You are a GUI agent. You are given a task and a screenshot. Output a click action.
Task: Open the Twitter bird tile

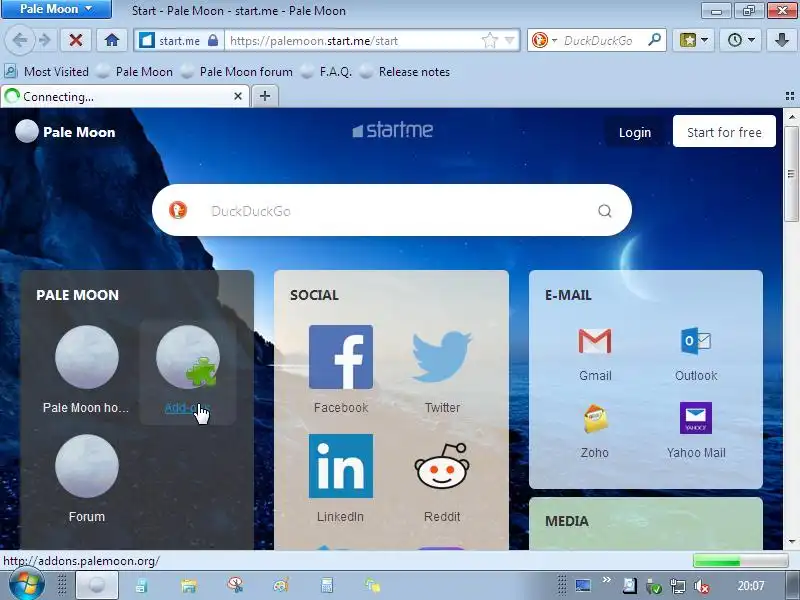442,370
